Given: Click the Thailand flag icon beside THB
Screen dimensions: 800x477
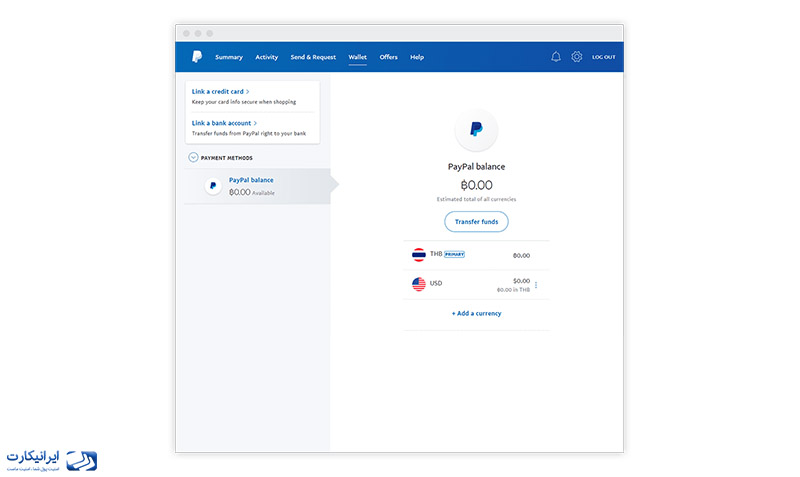Looking at the screenshot, I should coord(419,255).
